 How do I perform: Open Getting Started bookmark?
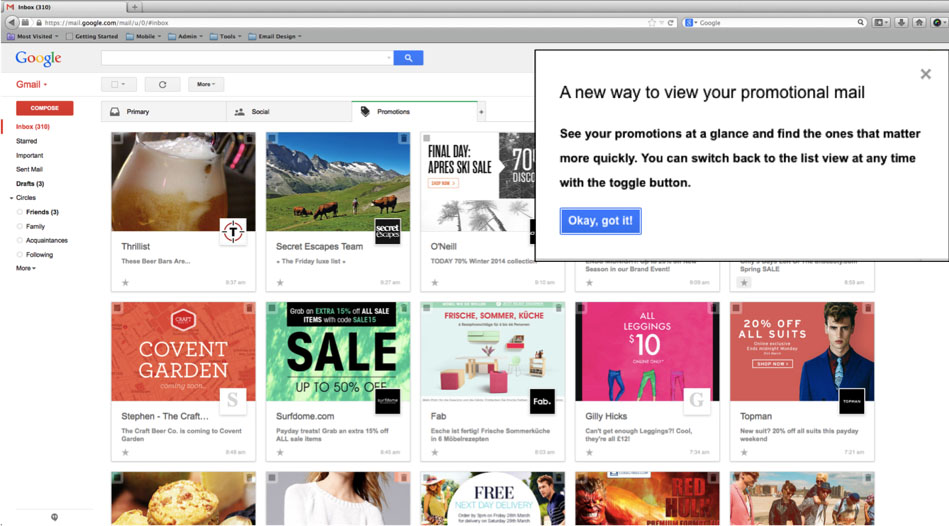[92, 36]
